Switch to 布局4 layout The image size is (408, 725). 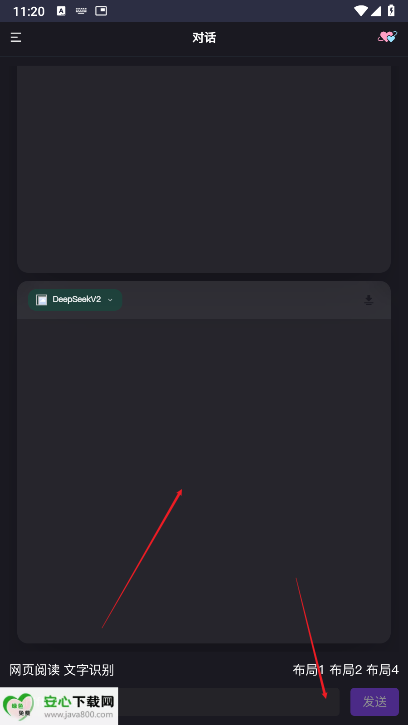tap(383, 670)
